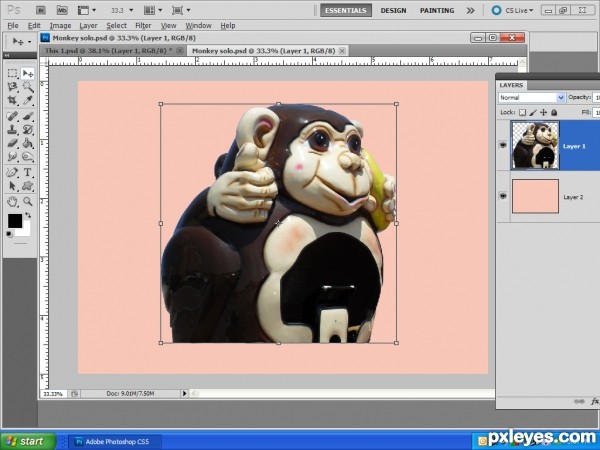Open the Filter menu
600x450 pixels.
[x=143, y=26]
